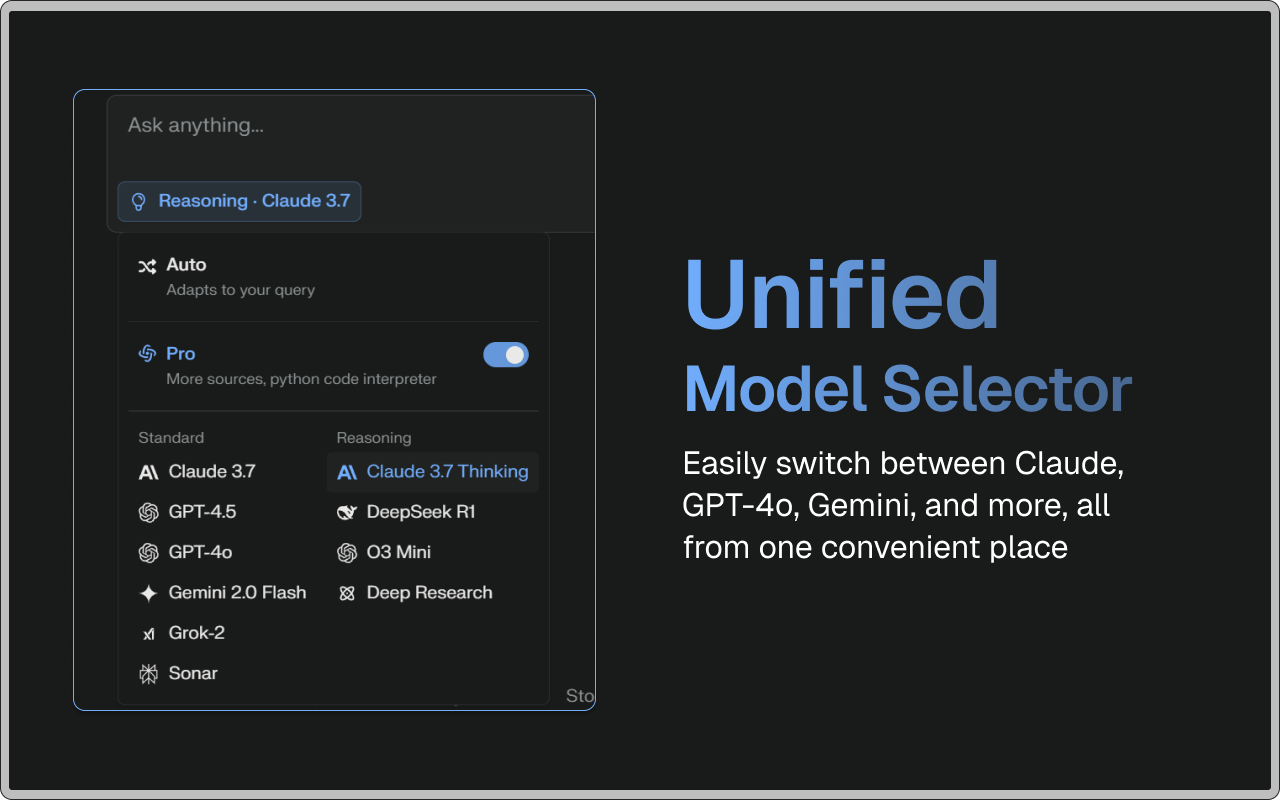Click the Standard column heading
This screenshot has width=1280, height=800.
point(171,438)
